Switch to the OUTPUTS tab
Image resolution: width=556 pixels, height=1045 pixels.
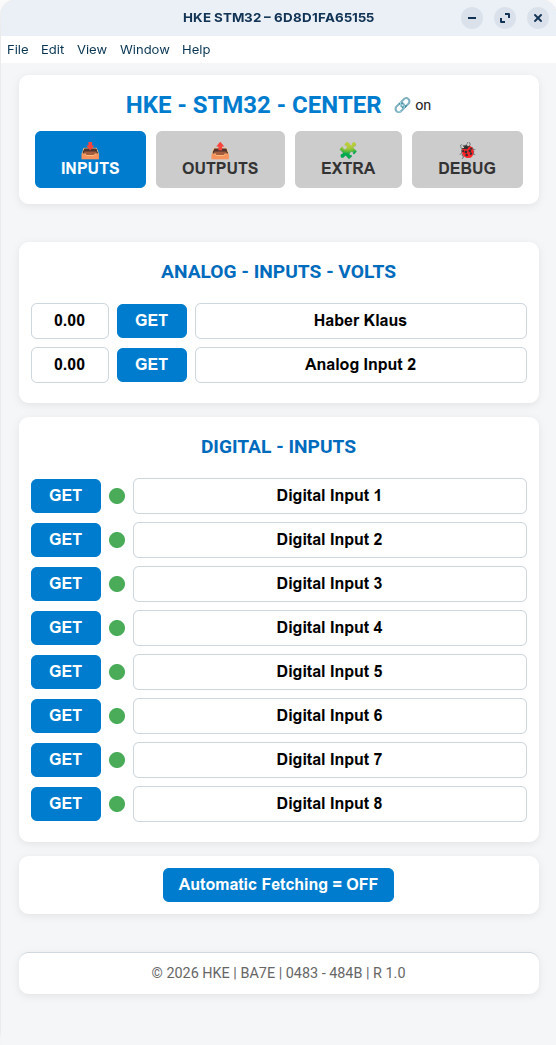(220, 159)
